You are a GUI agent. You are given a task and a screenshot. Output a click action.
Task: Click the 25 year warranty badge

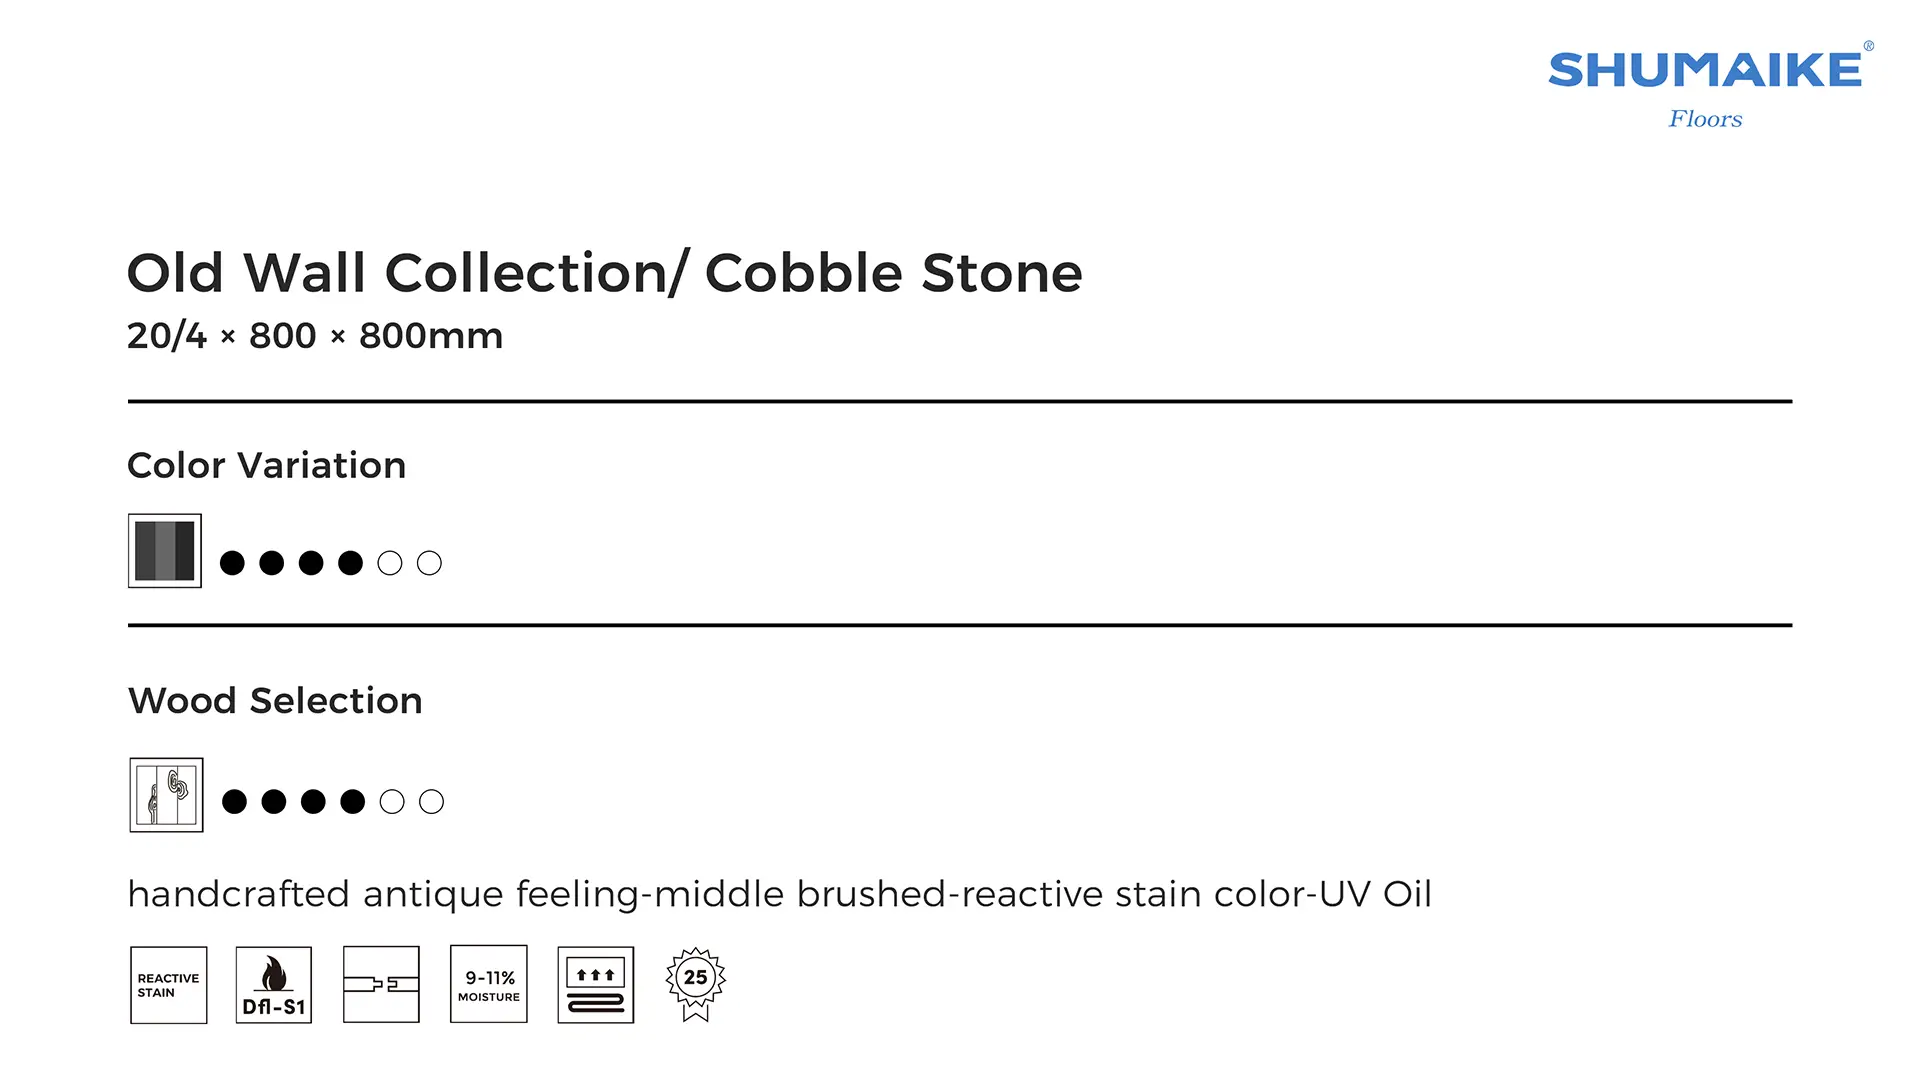pos(696,984)
